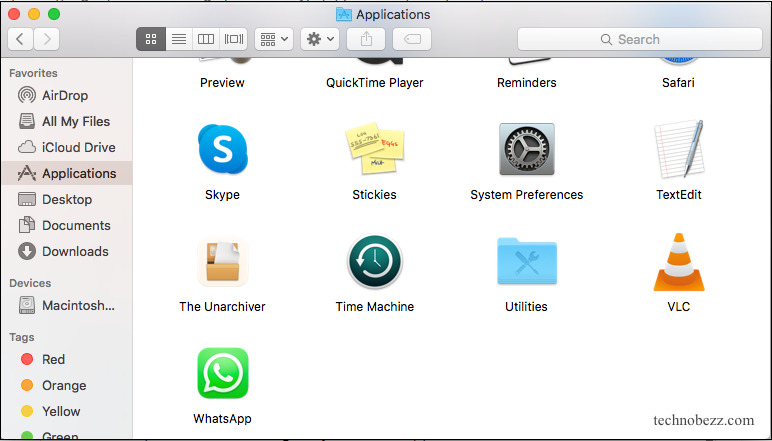Click the Time Machine name label
Viewport: 772px width, 441px height.
click(375, 307)
